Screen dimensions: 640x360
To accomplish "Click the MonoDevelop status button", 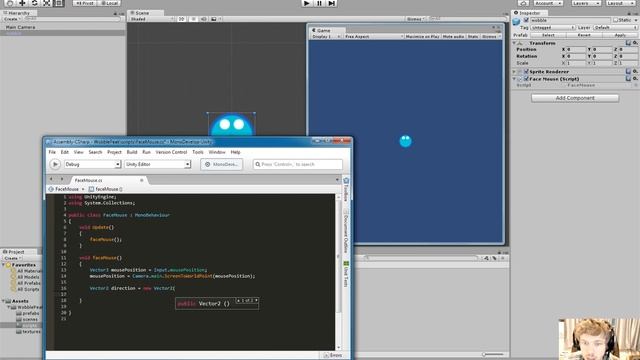I will (x=222, y=164).
